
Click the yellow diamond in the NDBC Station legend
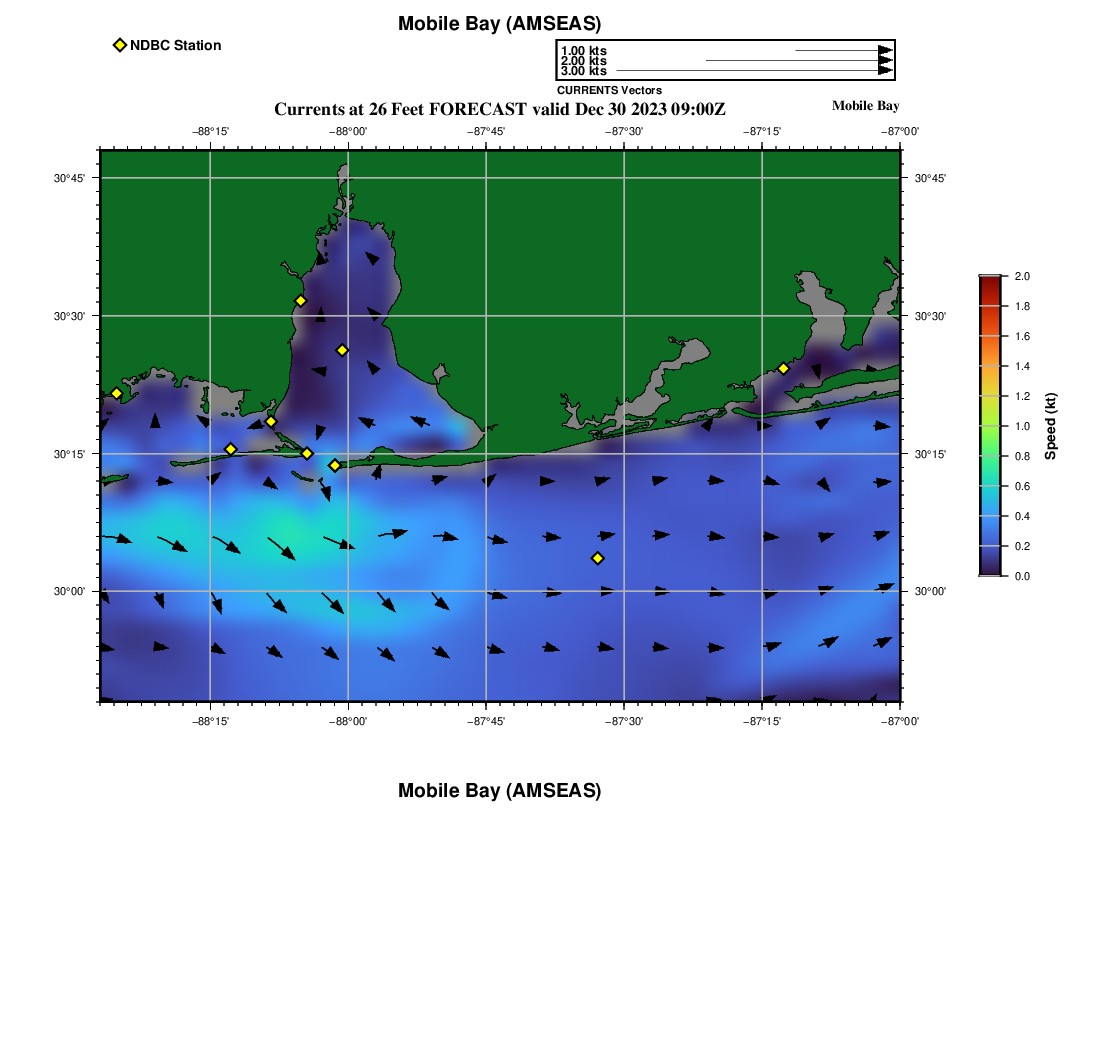coord(120,45)
